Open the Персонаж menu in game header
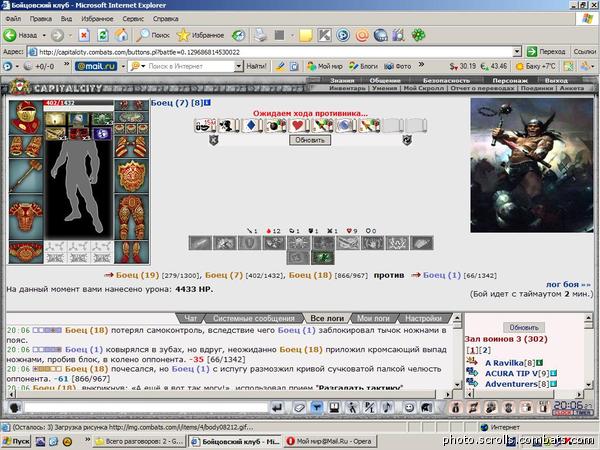The height and width of the screenshot is (450, 600). tap(510, 80)
